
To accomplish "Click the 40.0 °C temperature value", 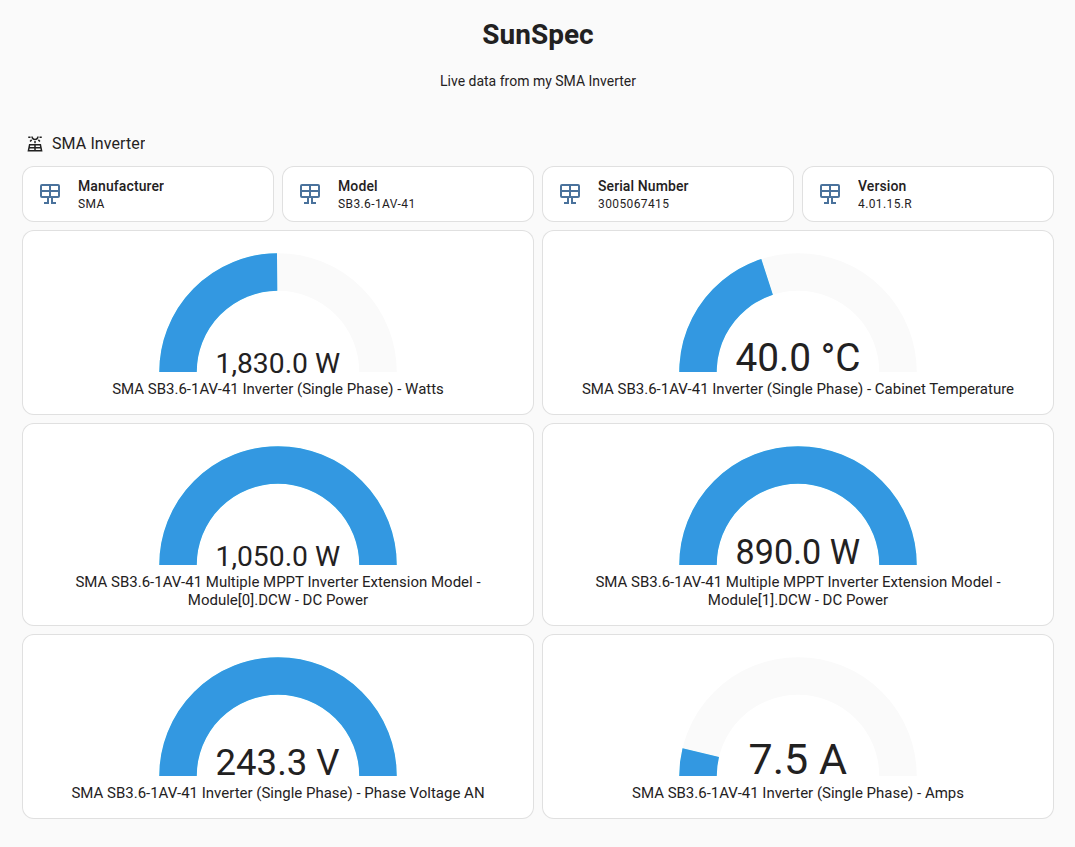I will pyautogui.click(x=798, y=358).
